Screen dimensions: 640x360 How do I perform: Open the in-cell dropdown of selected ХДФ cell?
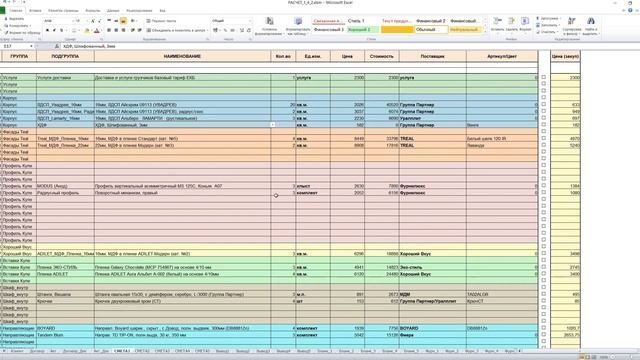273,124
